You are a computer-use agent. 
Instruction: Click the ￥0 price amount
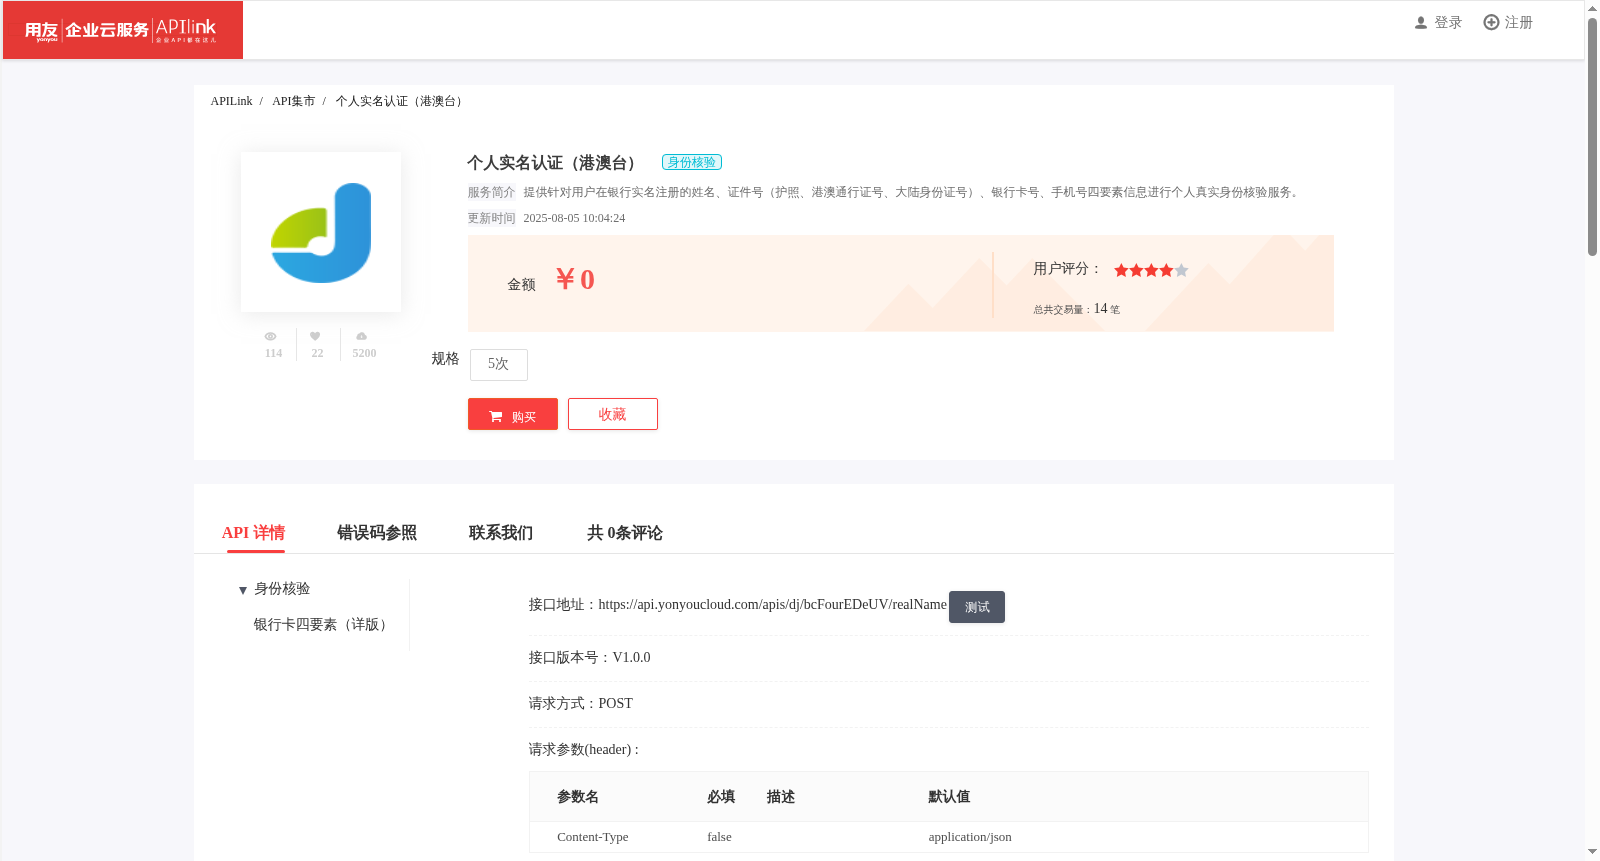[575, 280]
